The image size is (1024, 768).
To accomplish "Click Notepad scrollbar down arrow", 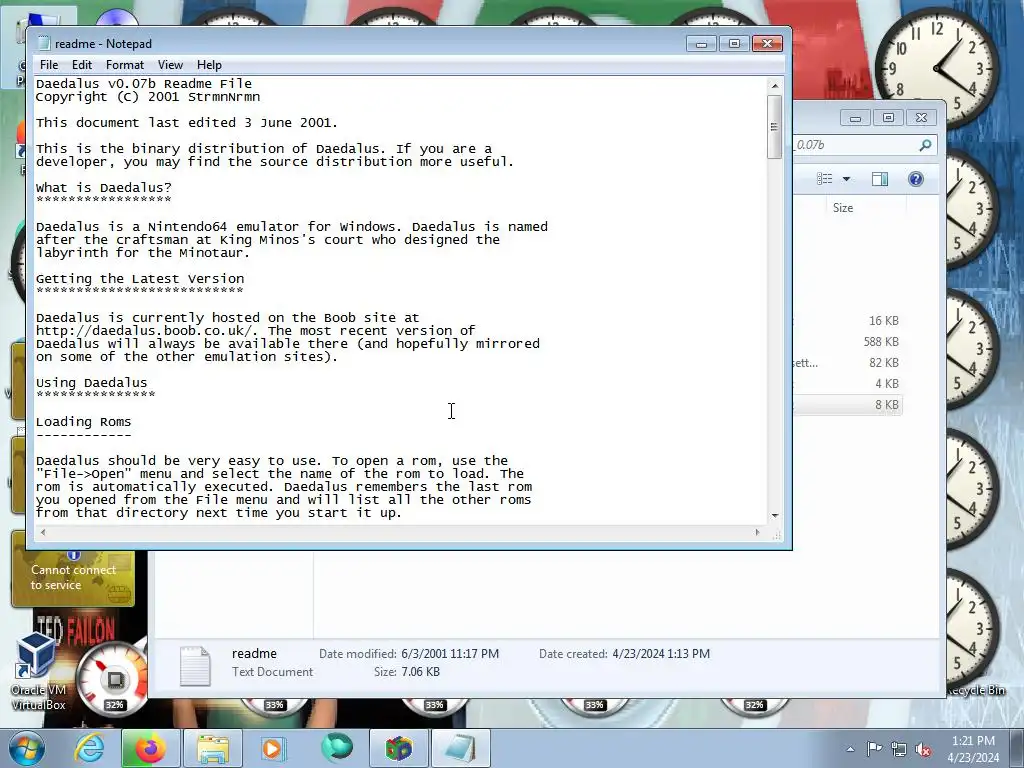I will [x=775, y=515].
